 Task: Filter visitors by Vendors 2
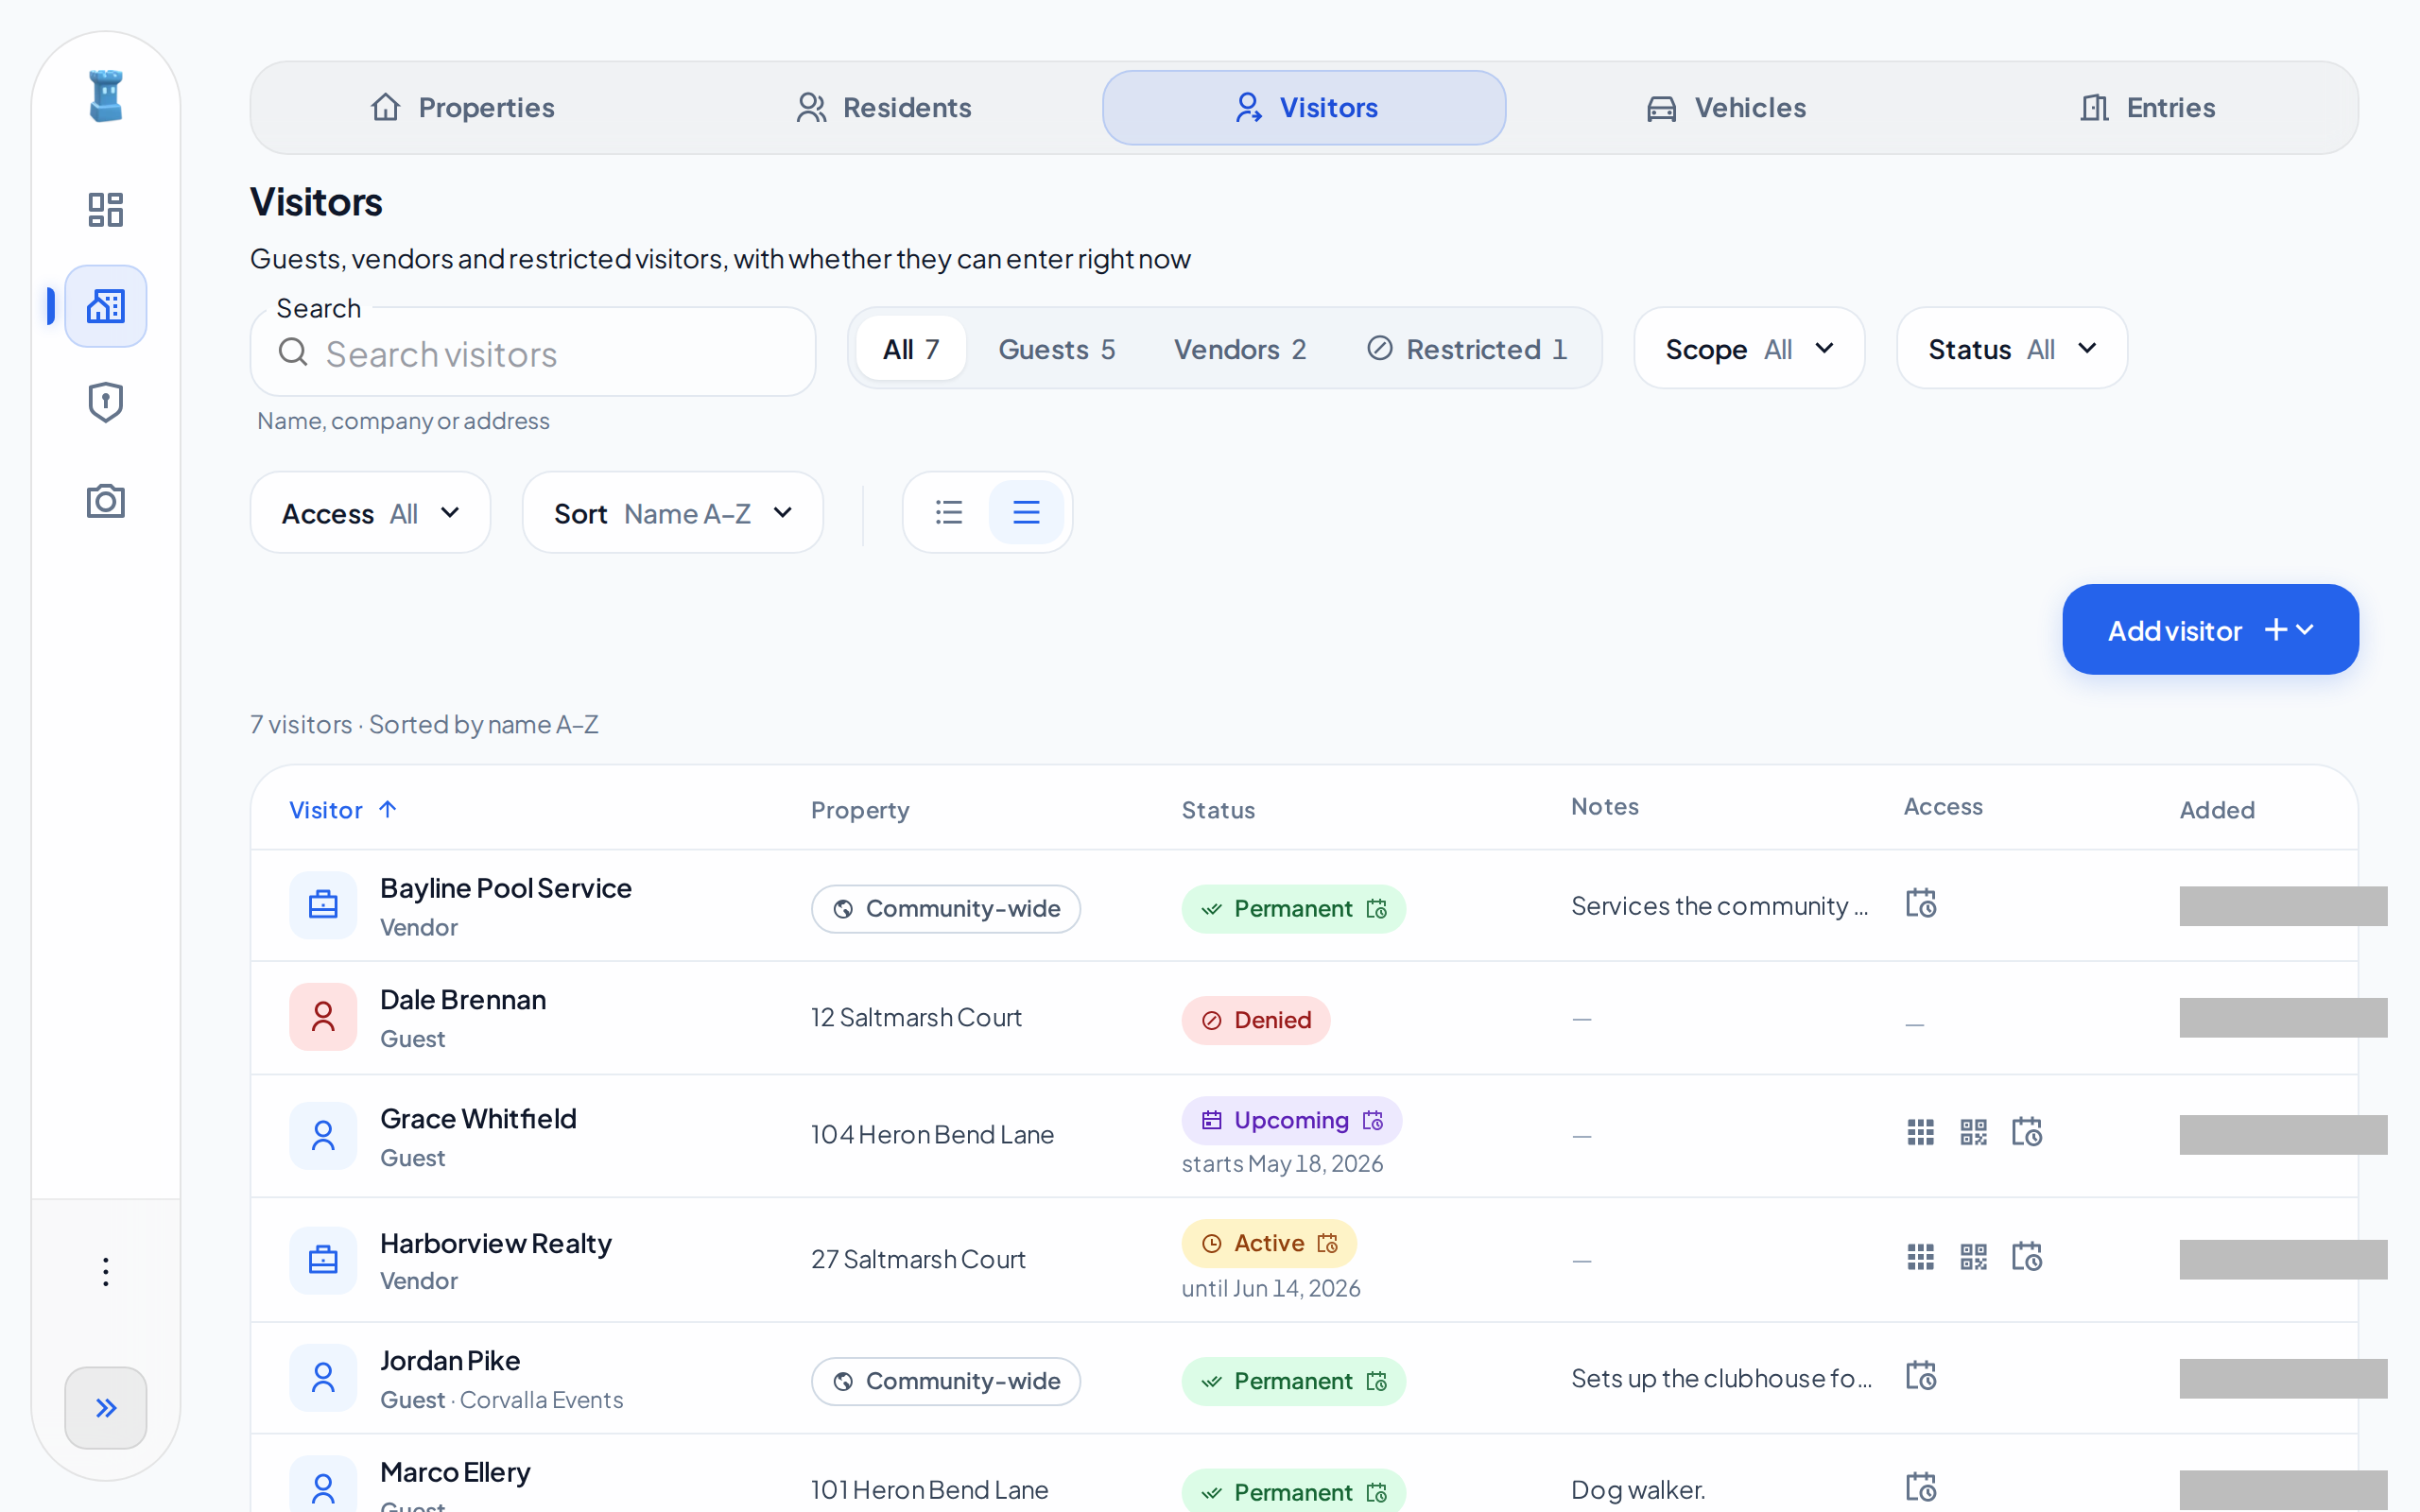(x=1240, y=349)
